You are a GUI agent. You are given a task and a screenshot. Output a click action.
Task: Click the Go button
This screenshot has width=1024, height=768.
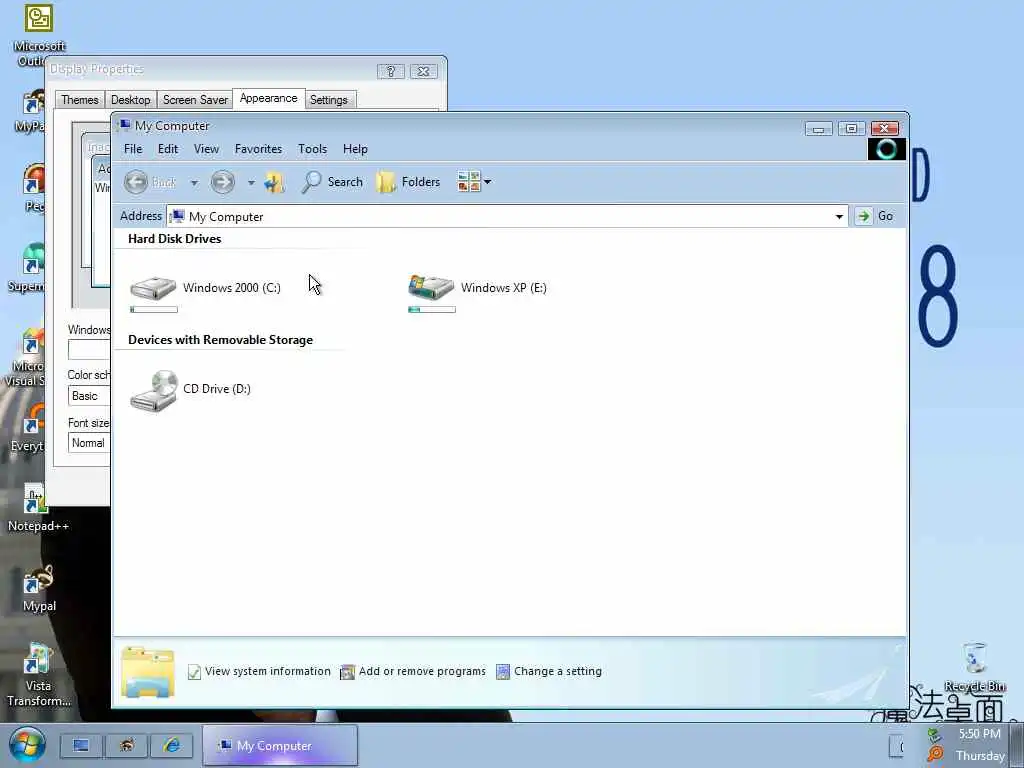tap(875, 216)
